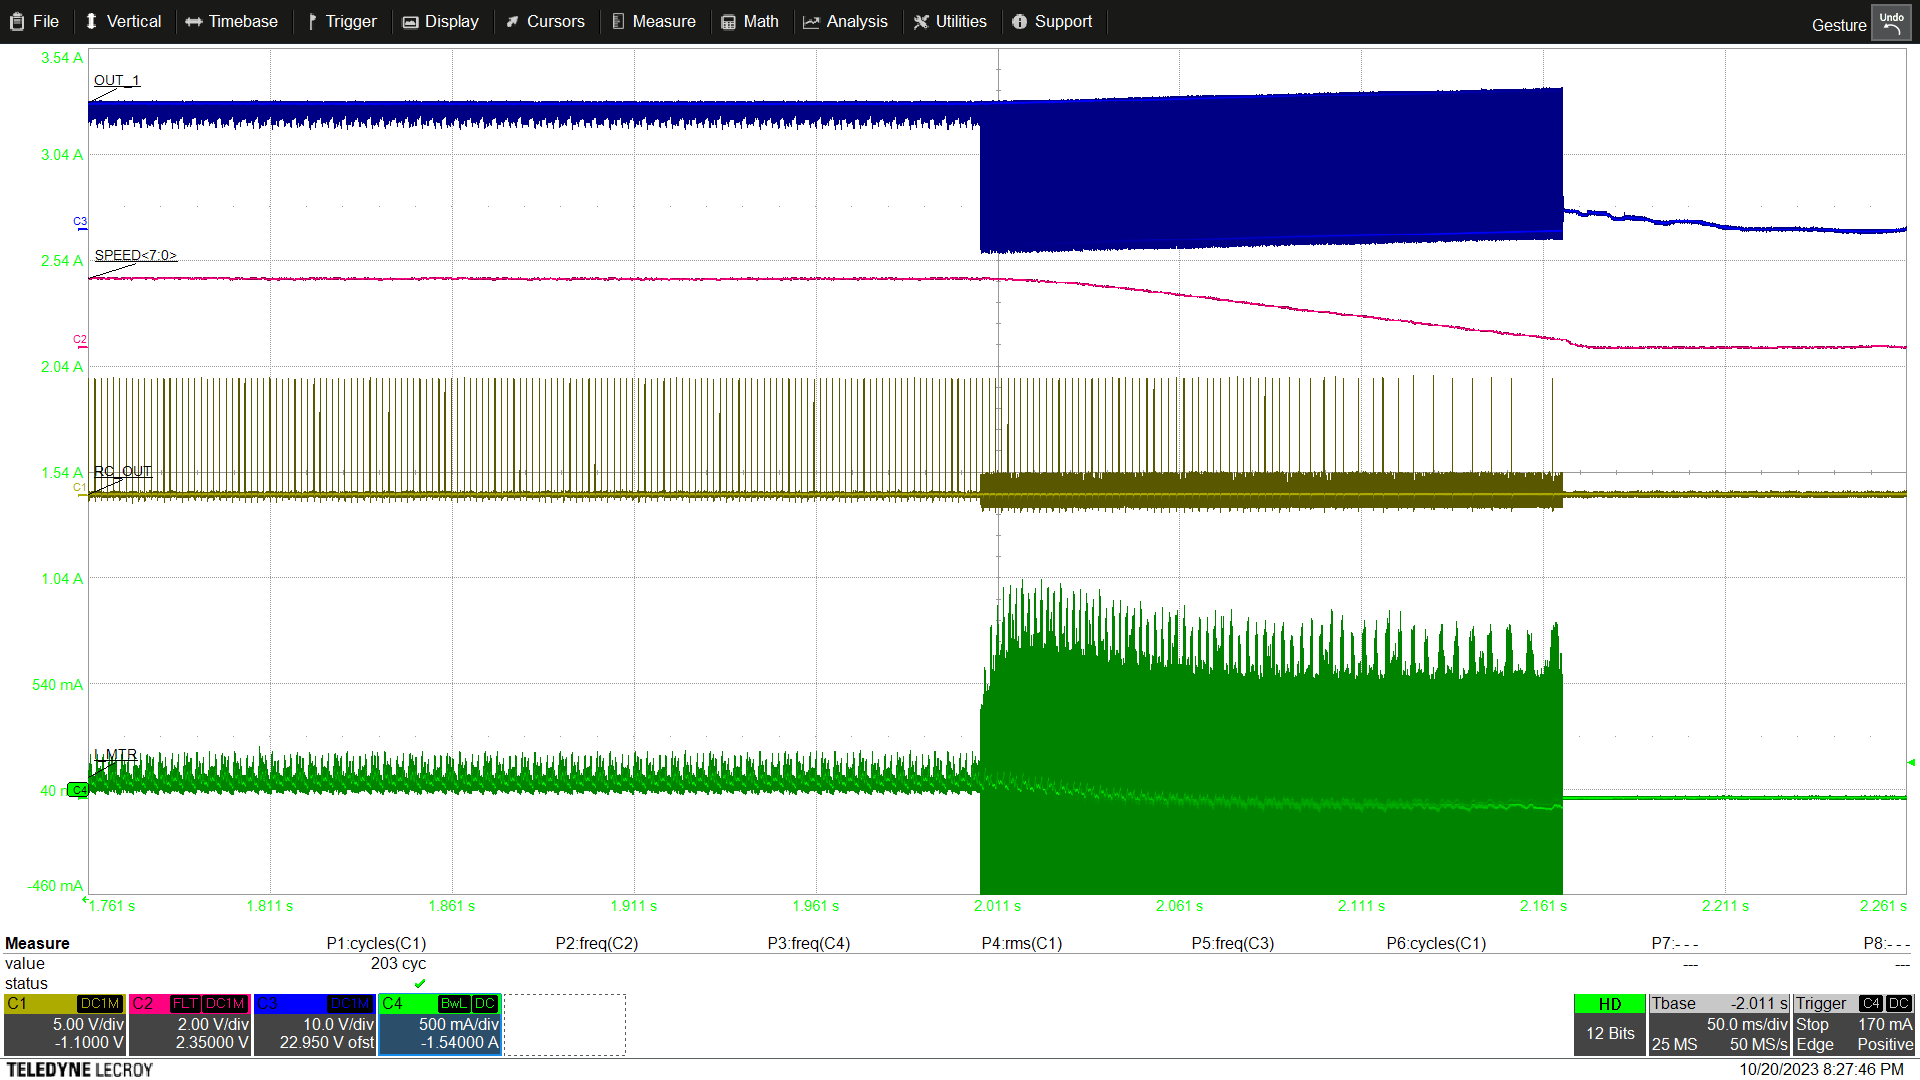Open the Analysis chart icon
Viewport: 1920px width, 1080px height.
[812, 21]
